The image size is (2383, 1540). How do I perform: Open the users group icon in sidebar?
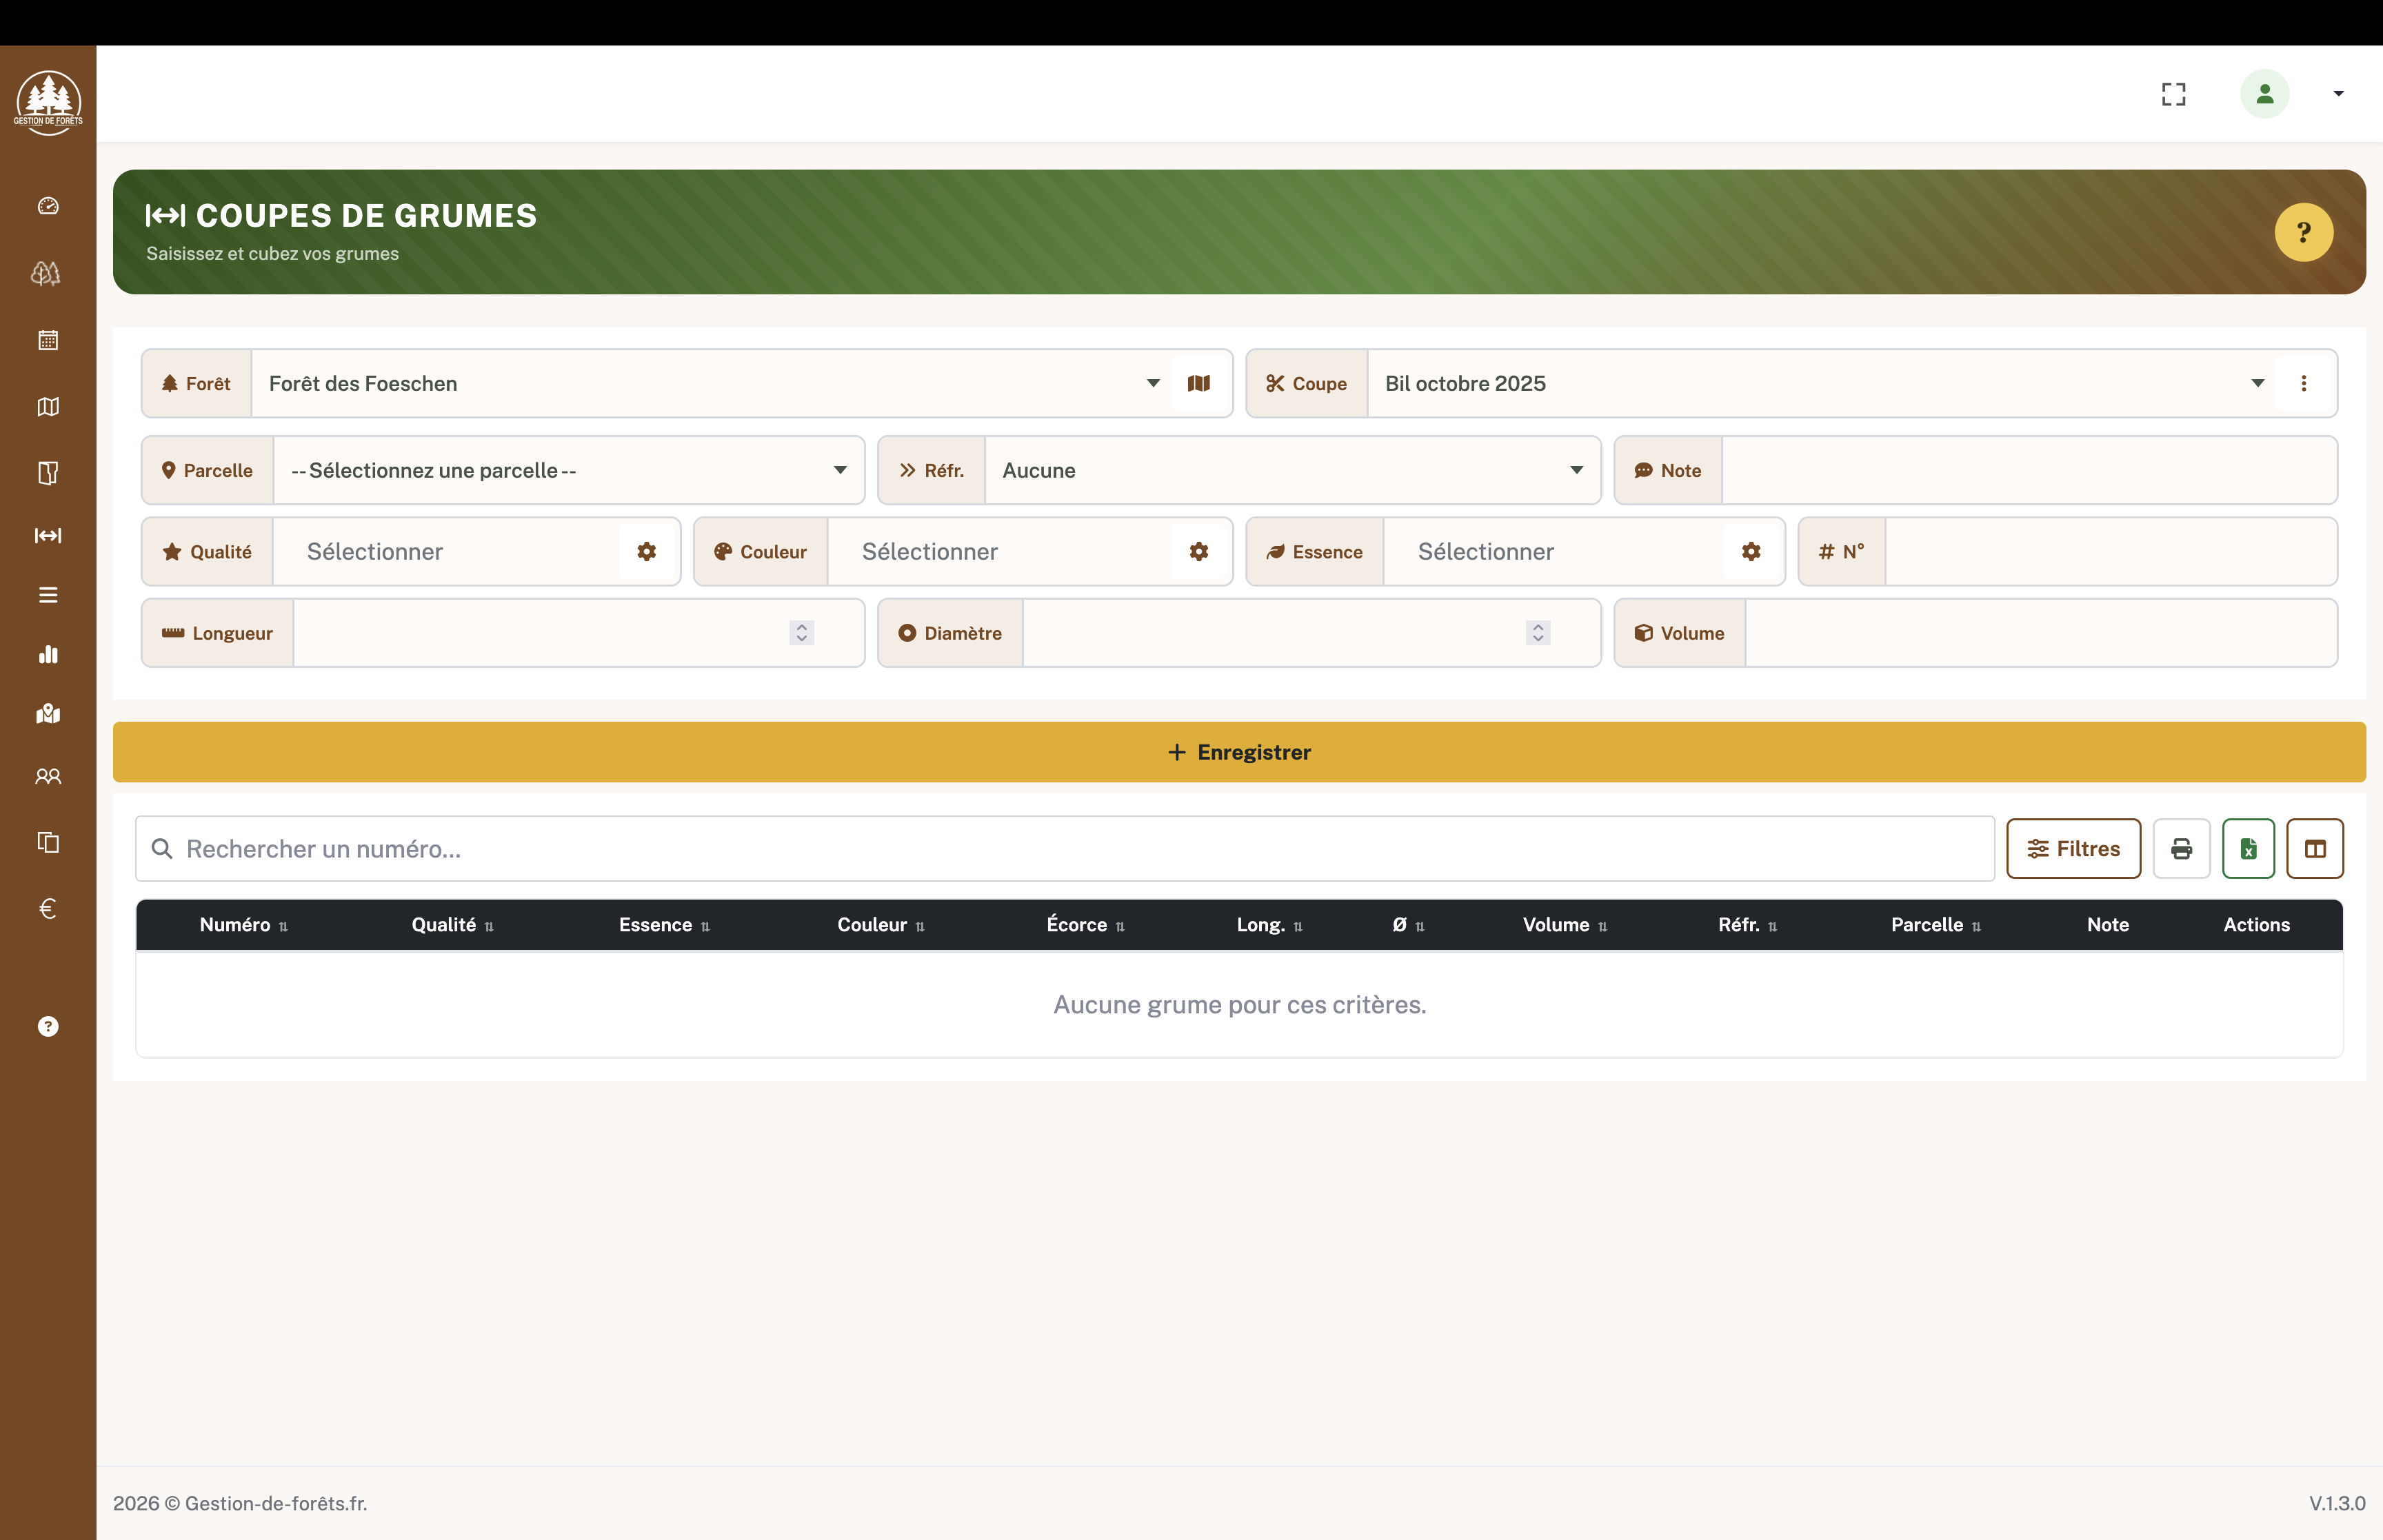[48, 776]
